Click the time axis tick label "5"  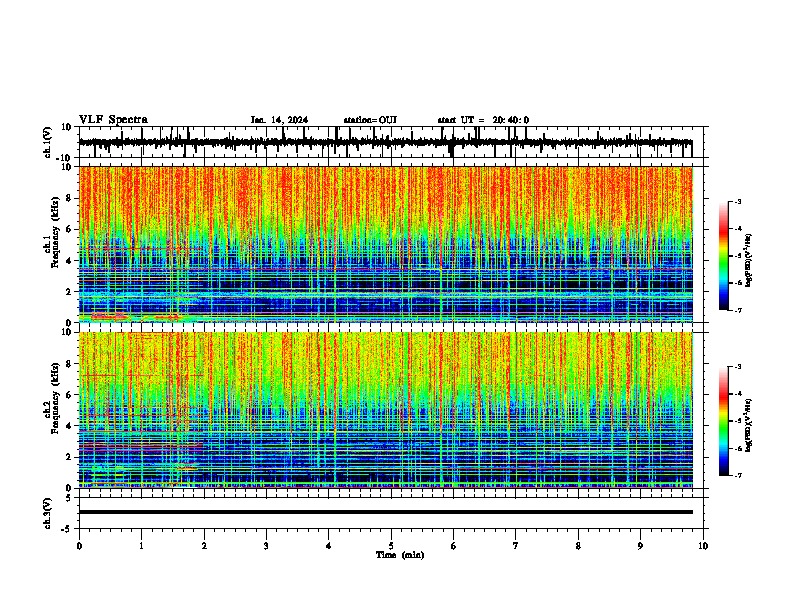[x=391, y=546]
